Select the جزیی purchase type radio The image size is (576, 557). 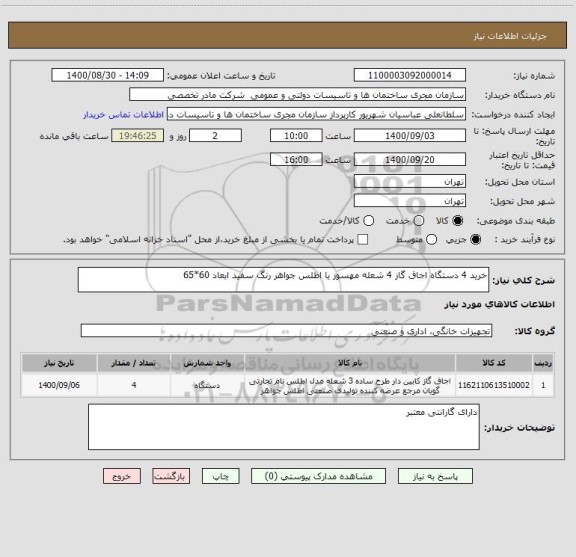pos(475,240)
